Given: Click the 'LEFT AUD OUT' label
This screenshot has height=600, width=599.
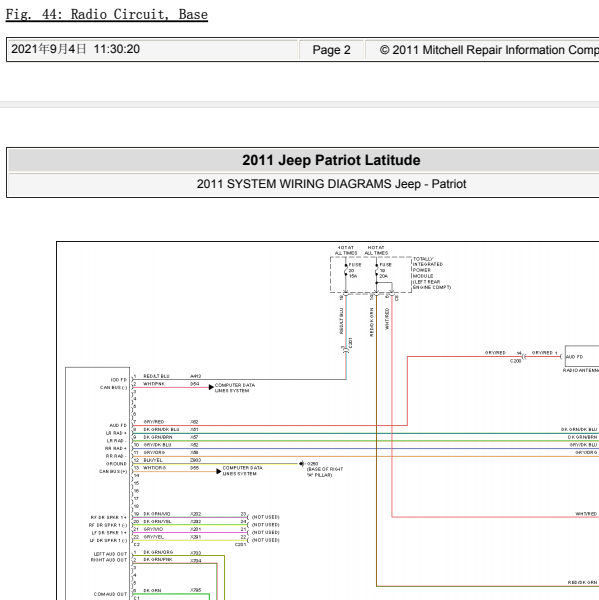Looking at the screenshot, I should (x=110, y=554).
